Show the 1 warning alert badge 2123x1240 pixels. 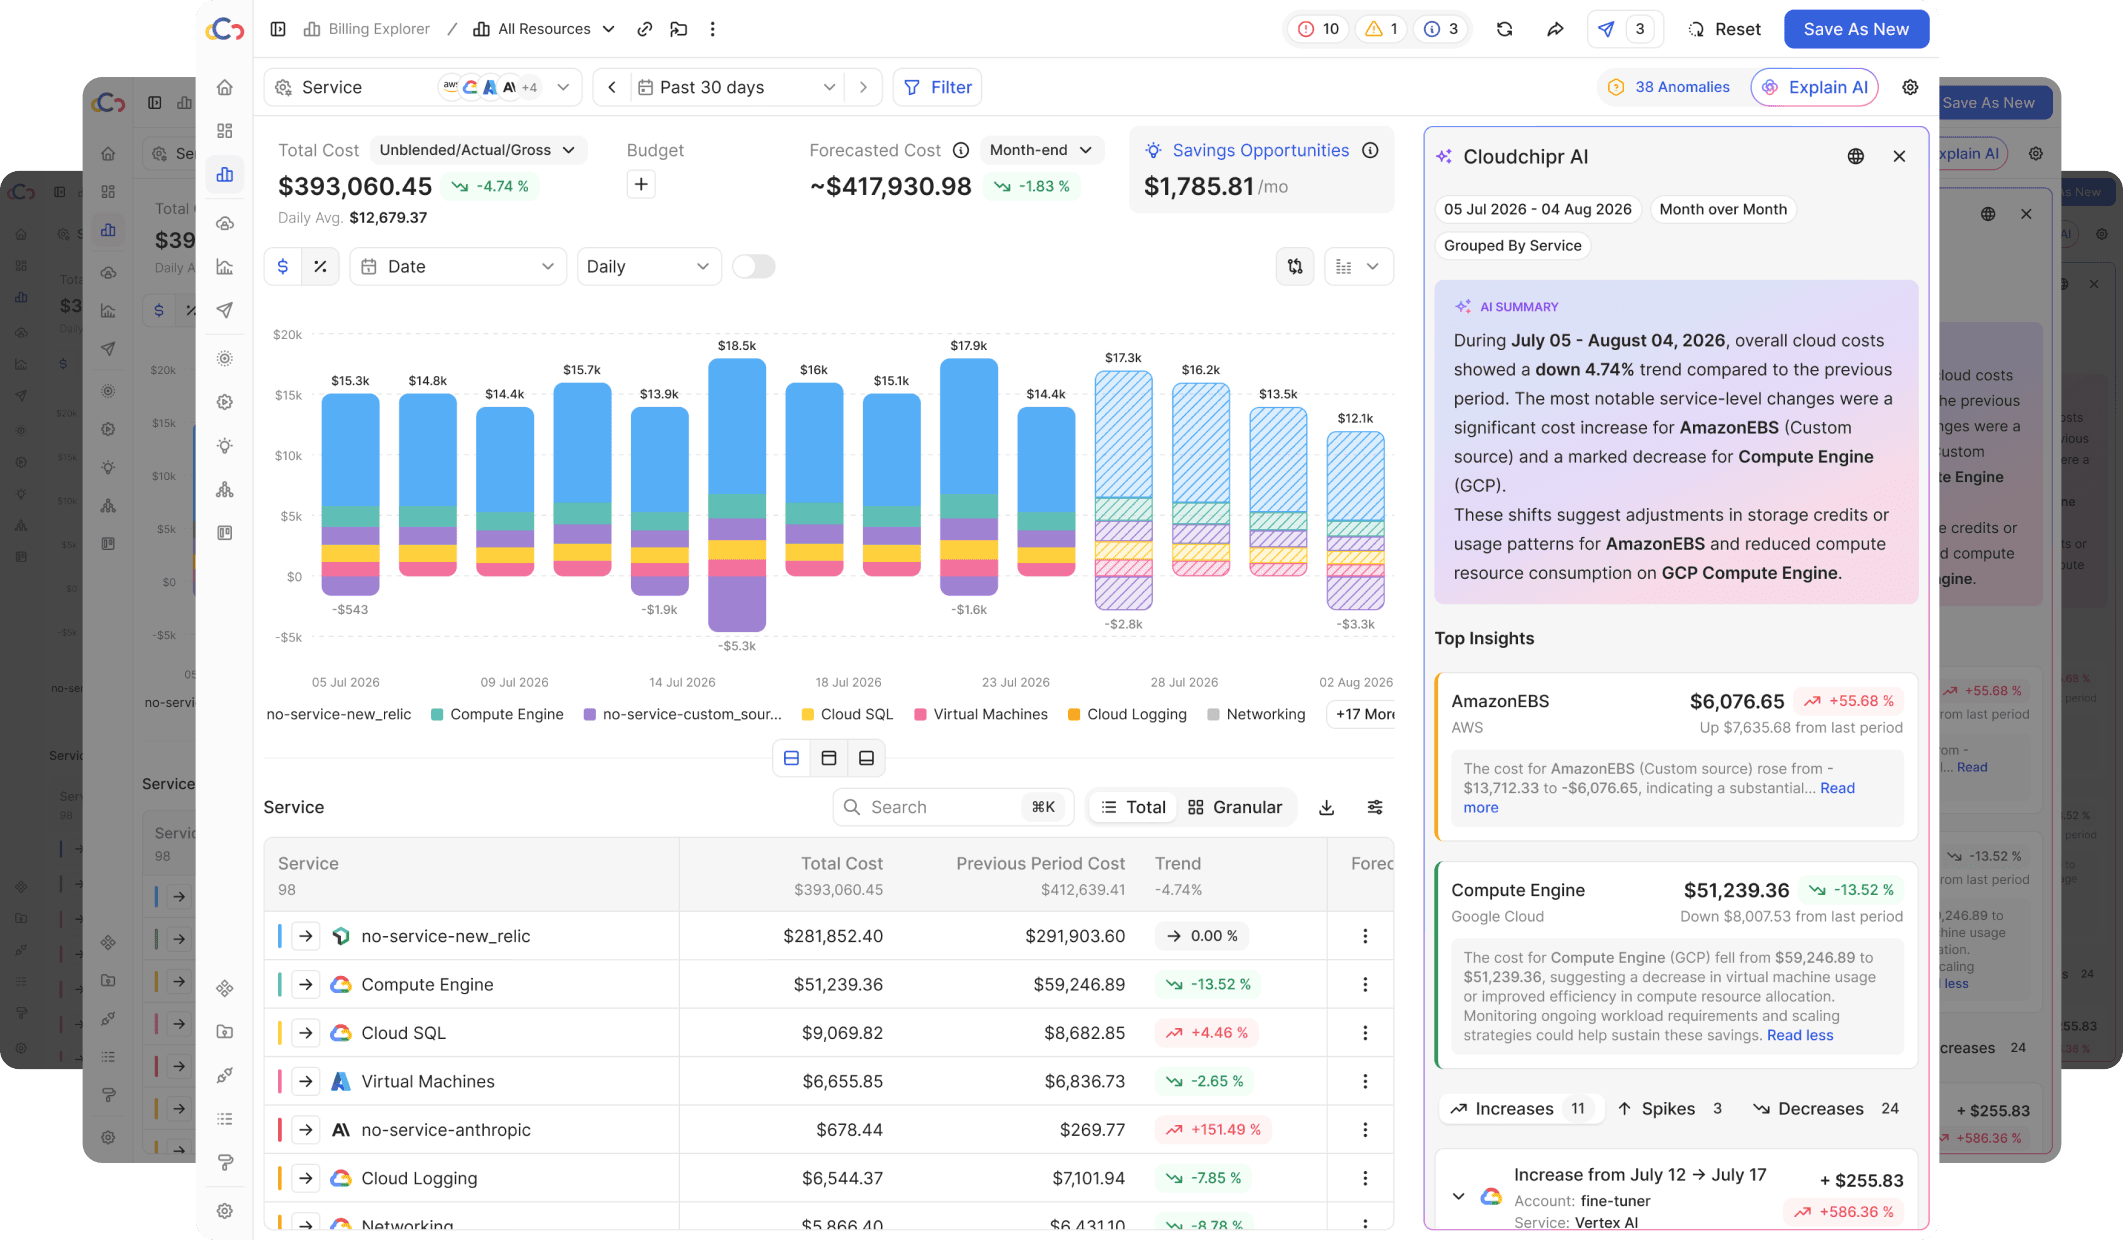point(1381,29)
